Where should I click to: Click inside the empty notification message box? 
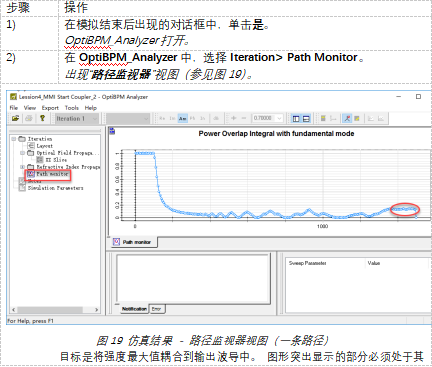[x=193, y=278]
